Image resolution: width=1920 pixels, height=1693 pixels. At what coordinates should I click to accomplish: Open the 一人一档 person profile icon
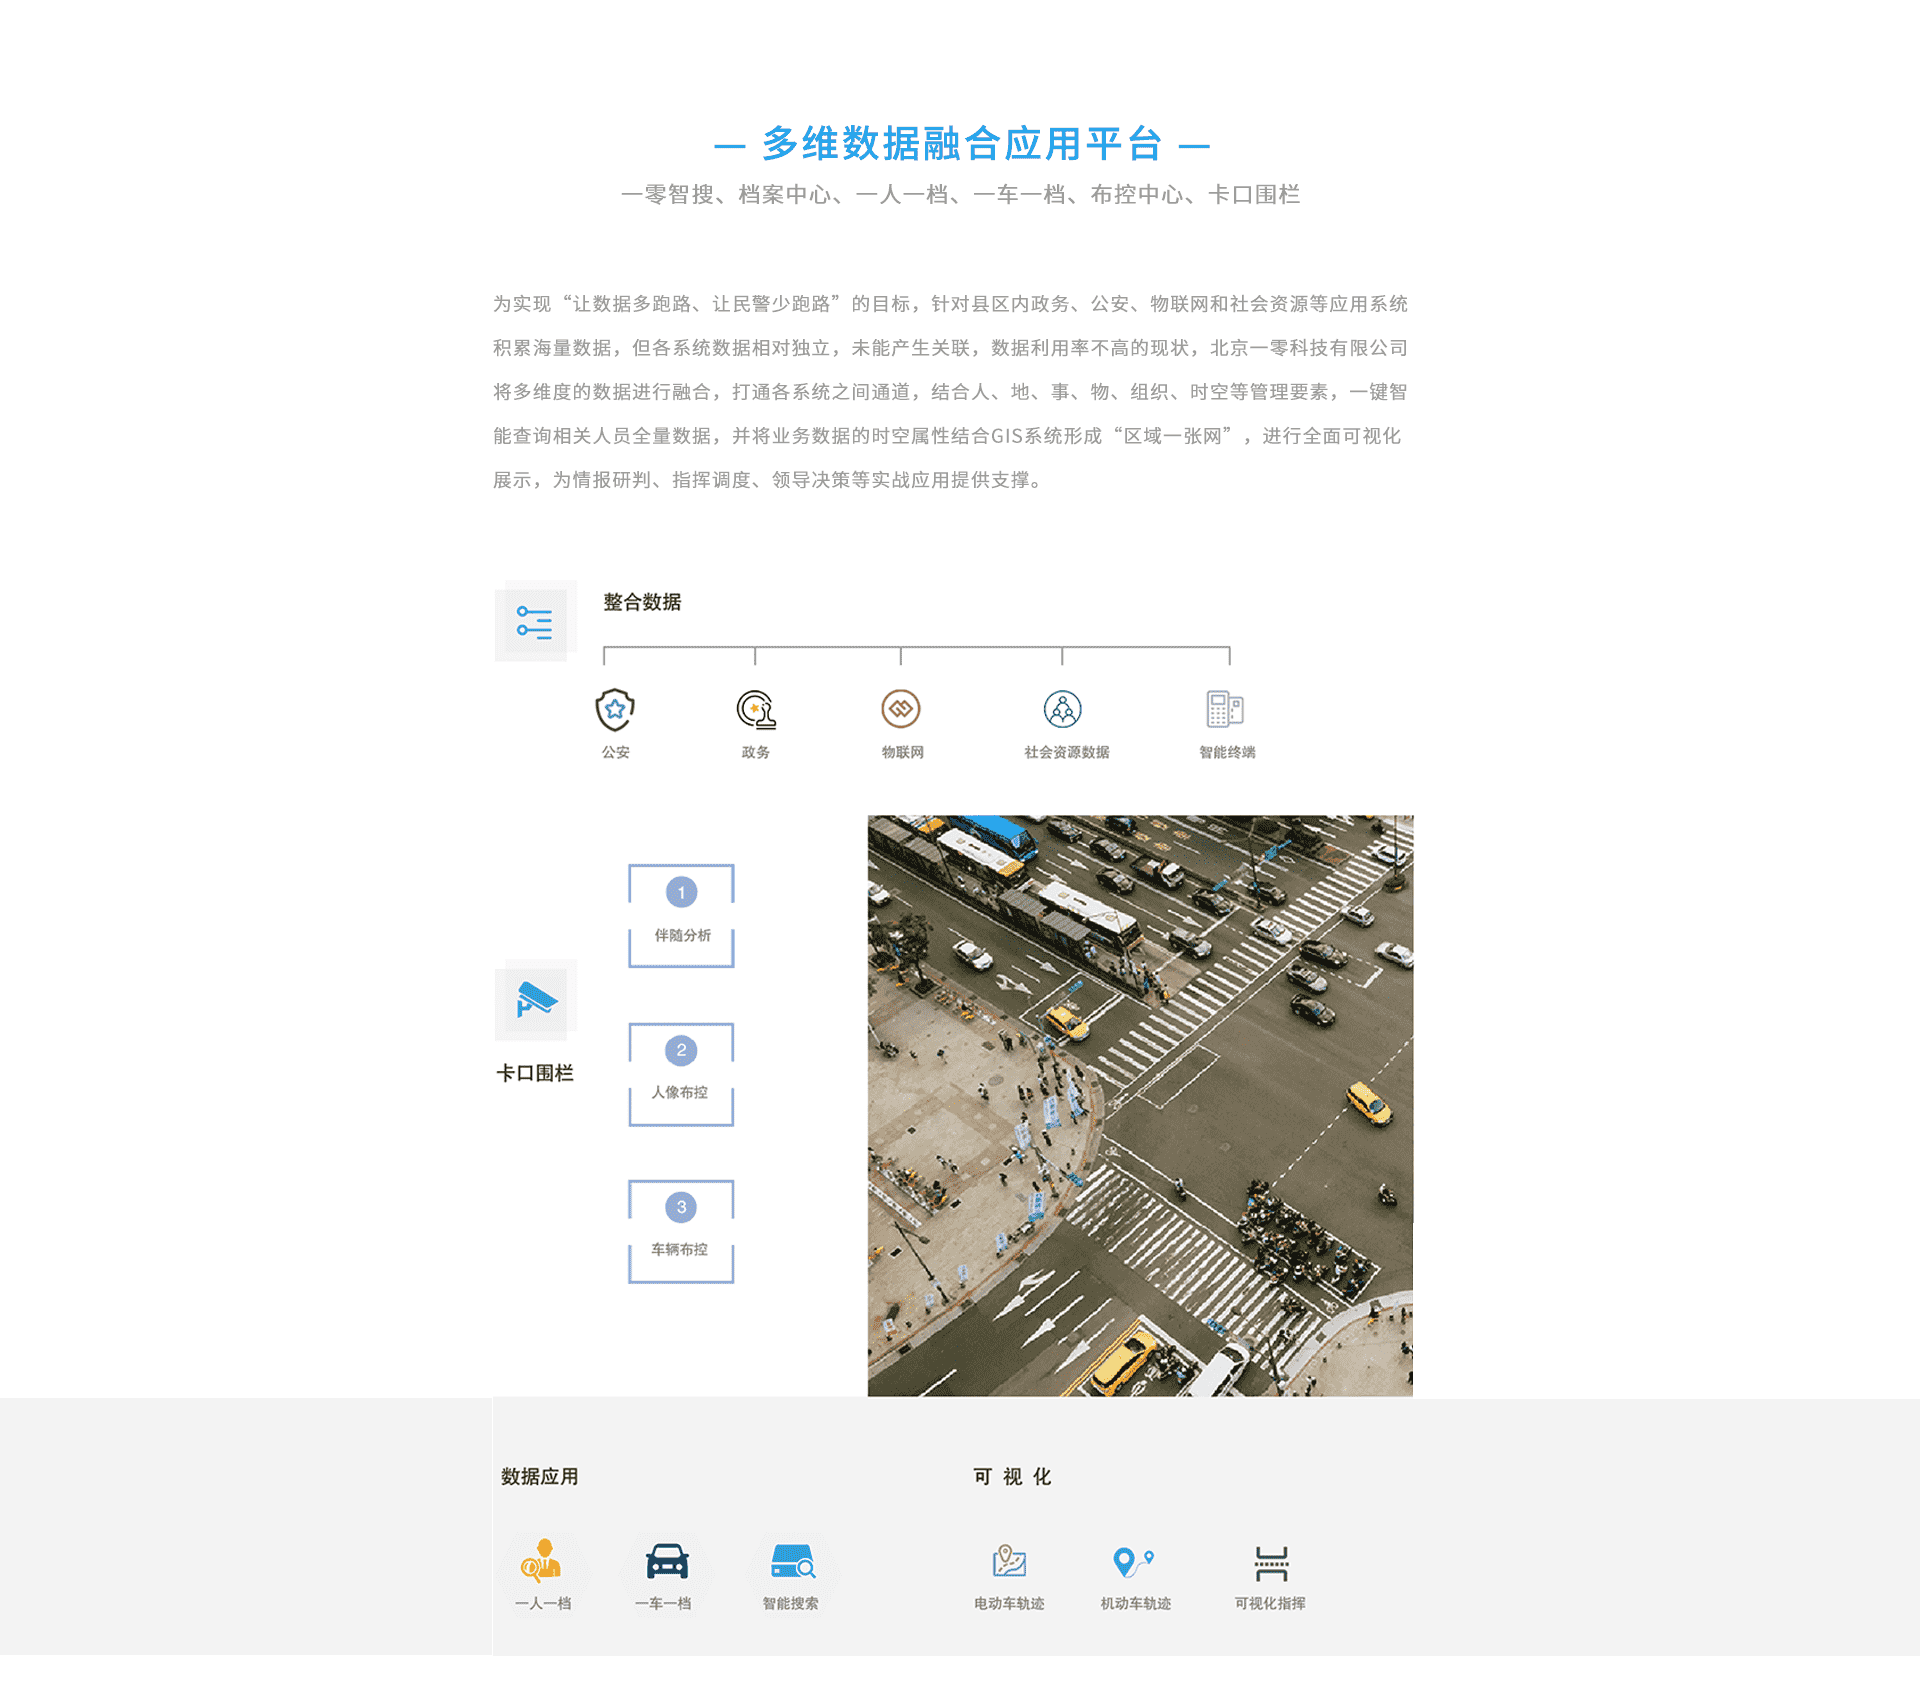pos(542,1561)
